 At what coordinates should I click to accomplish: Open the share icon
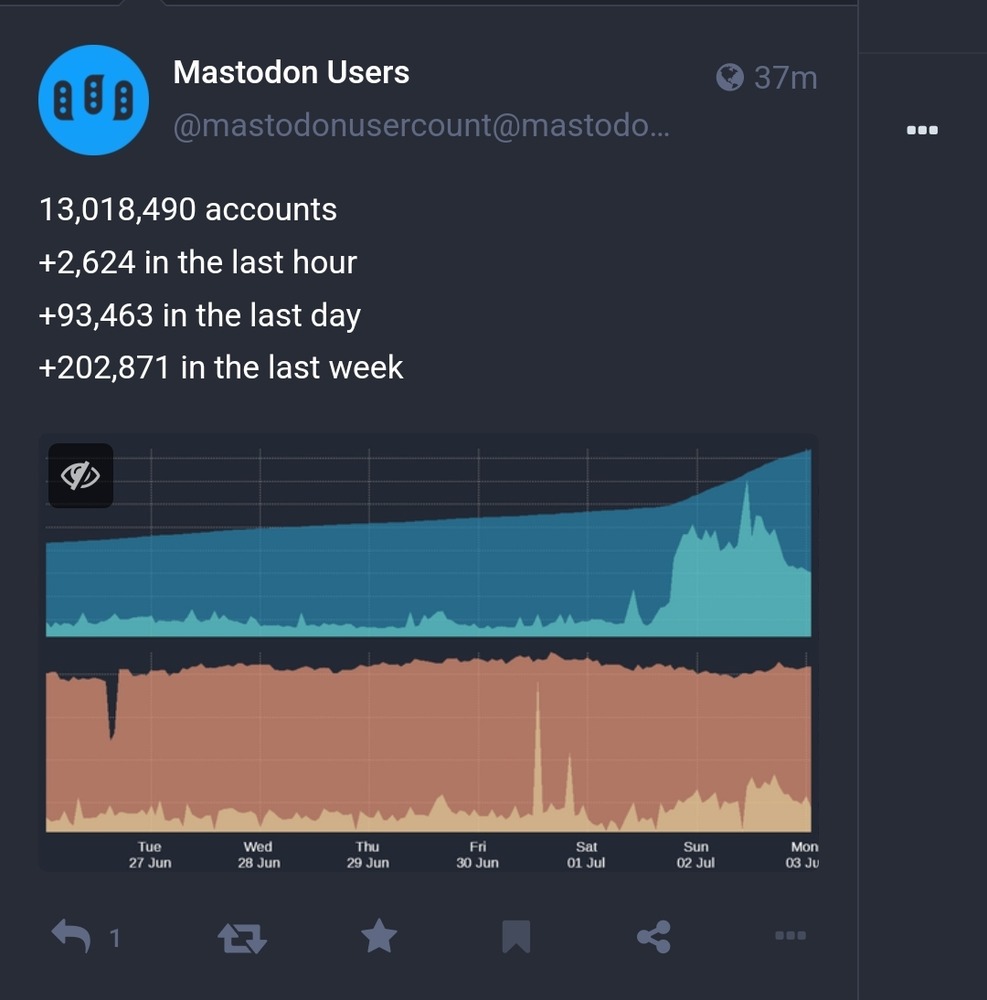(654, 936)
